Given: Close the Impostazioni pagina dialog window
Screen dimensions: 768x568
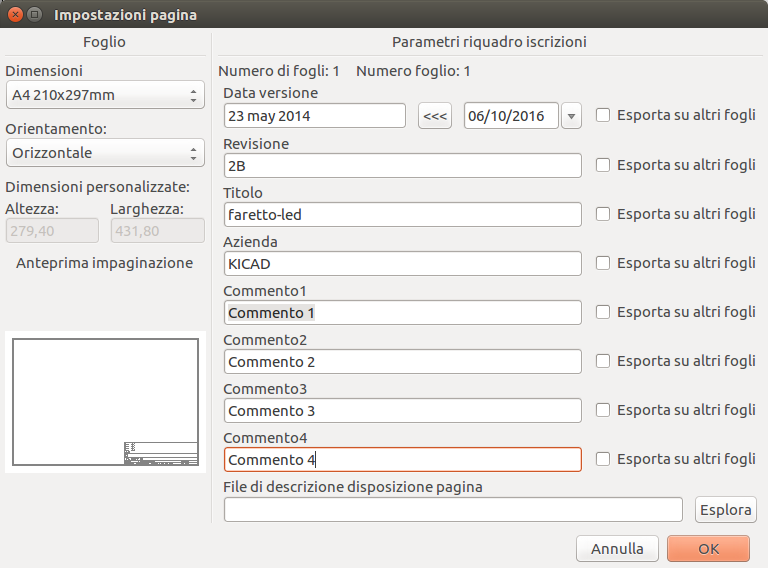Looking at the screenshot, I should click(15, 15).
